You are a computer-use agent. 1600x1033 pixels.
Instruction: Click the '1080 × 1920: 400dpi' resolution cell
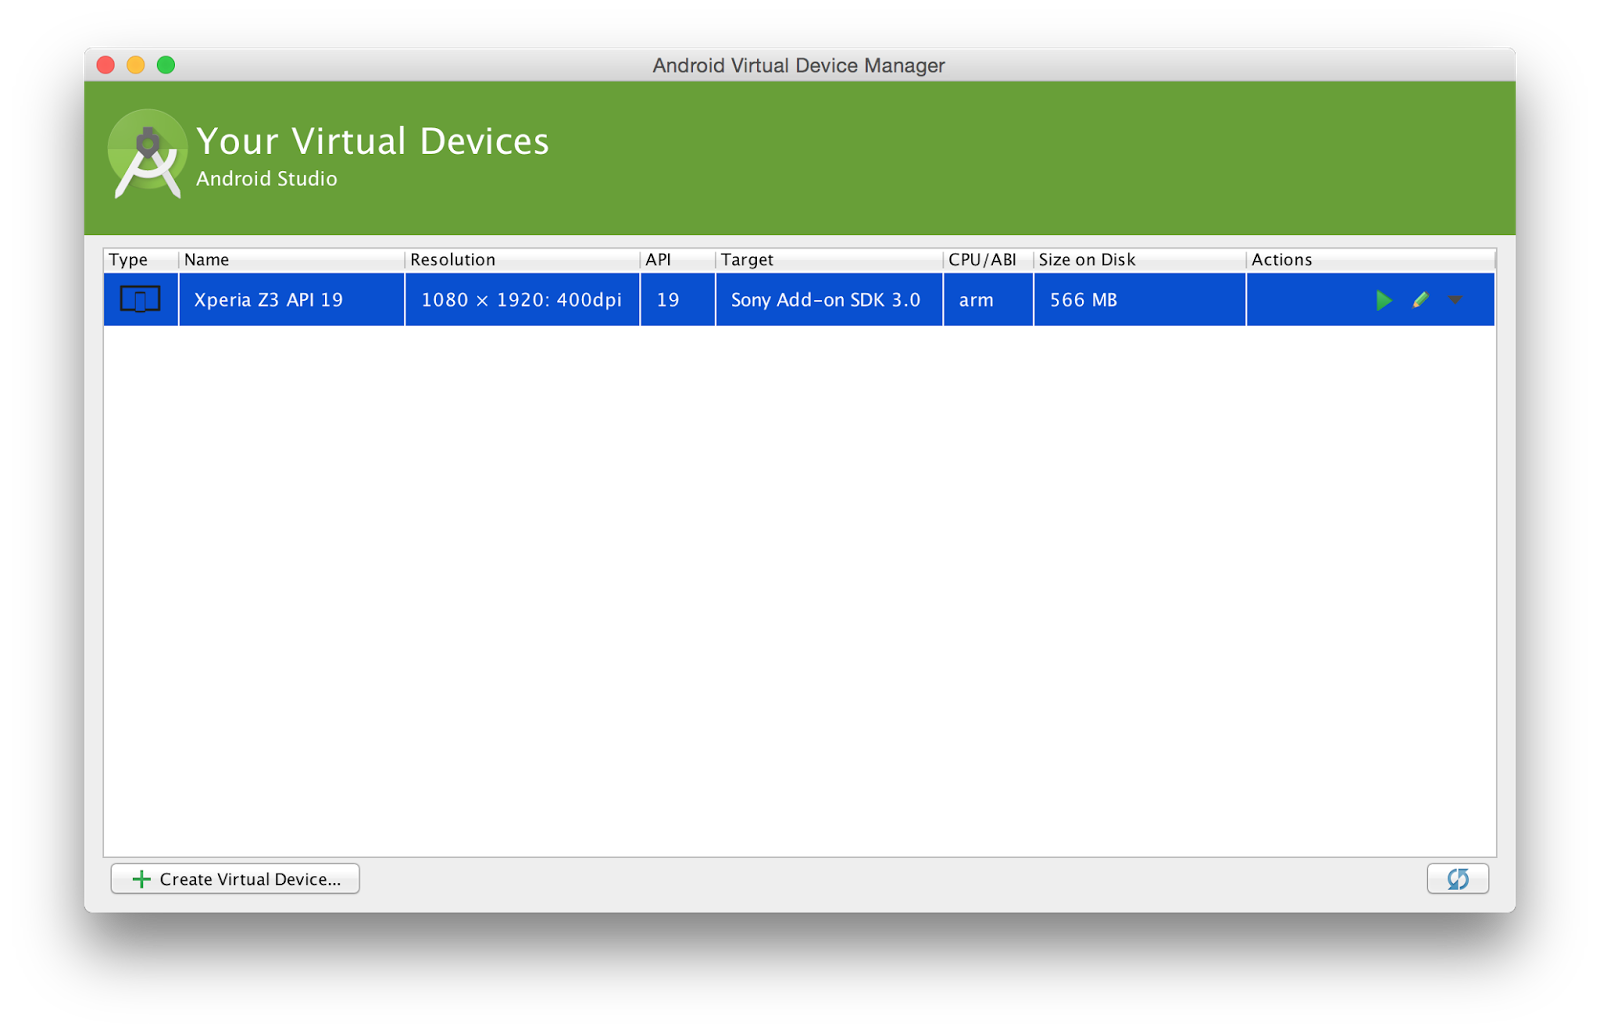coord(522,300)
